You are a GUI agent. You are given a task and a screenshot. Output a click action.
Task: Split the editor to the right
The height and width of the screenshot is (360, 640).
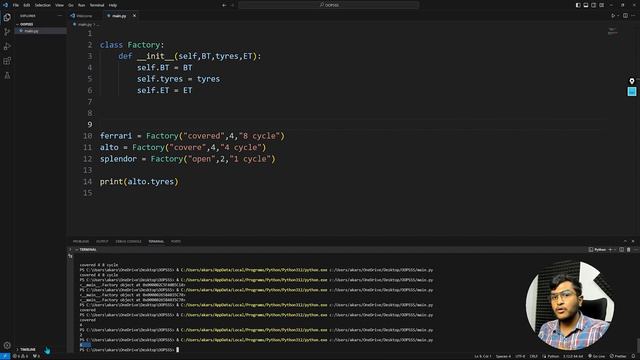click(625, 16)
